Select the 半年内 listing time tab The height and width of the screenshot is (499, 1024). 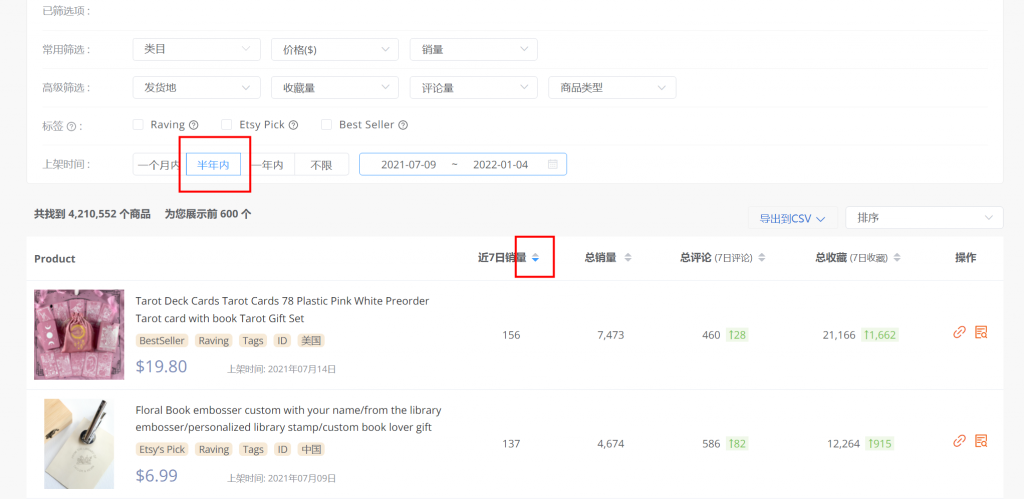tap(213, 164)
